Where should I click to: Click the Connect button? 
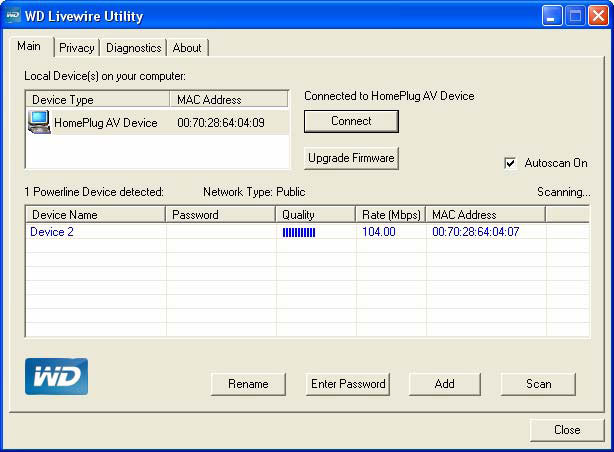(351, 121)
